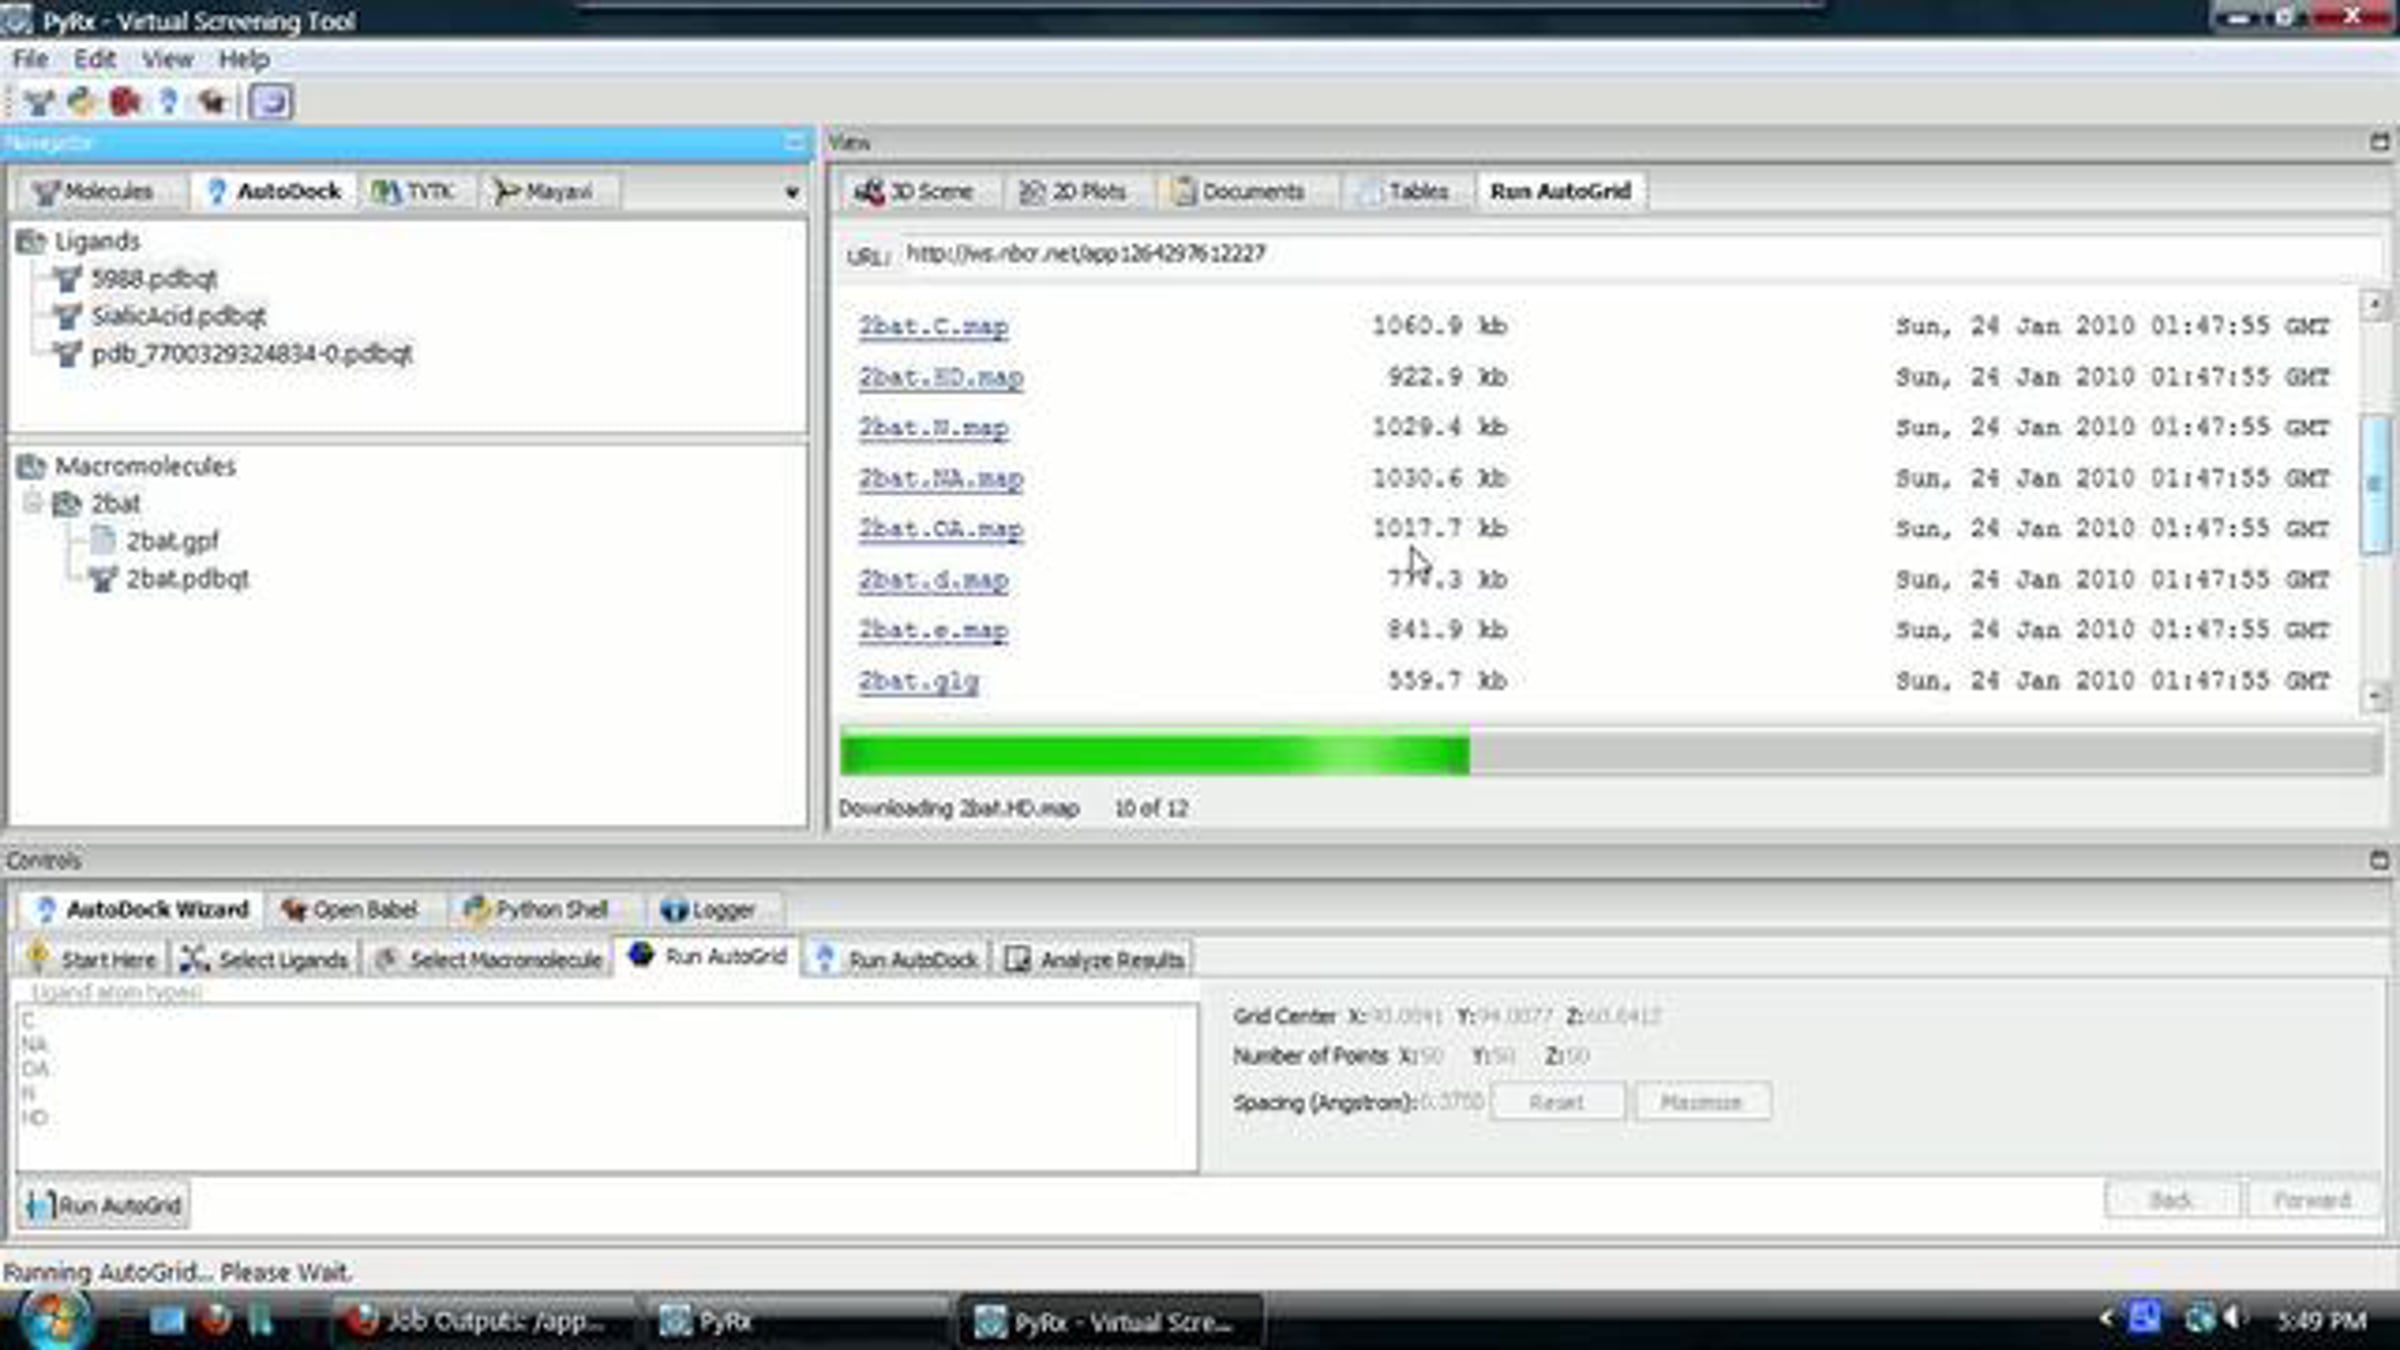
Task: Maximize the View panel using its corner button
Action: pos(2380,143)
